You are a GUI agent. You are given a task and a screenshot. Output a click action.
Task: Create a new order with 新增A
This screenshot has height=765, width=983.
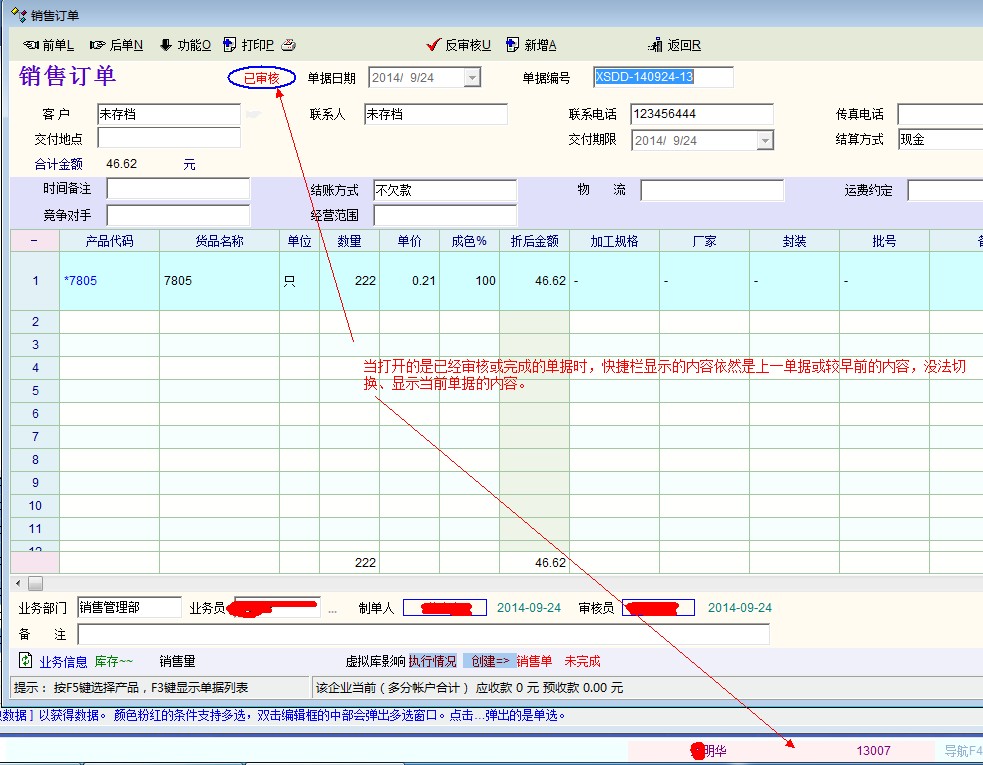tap(531, 45)
